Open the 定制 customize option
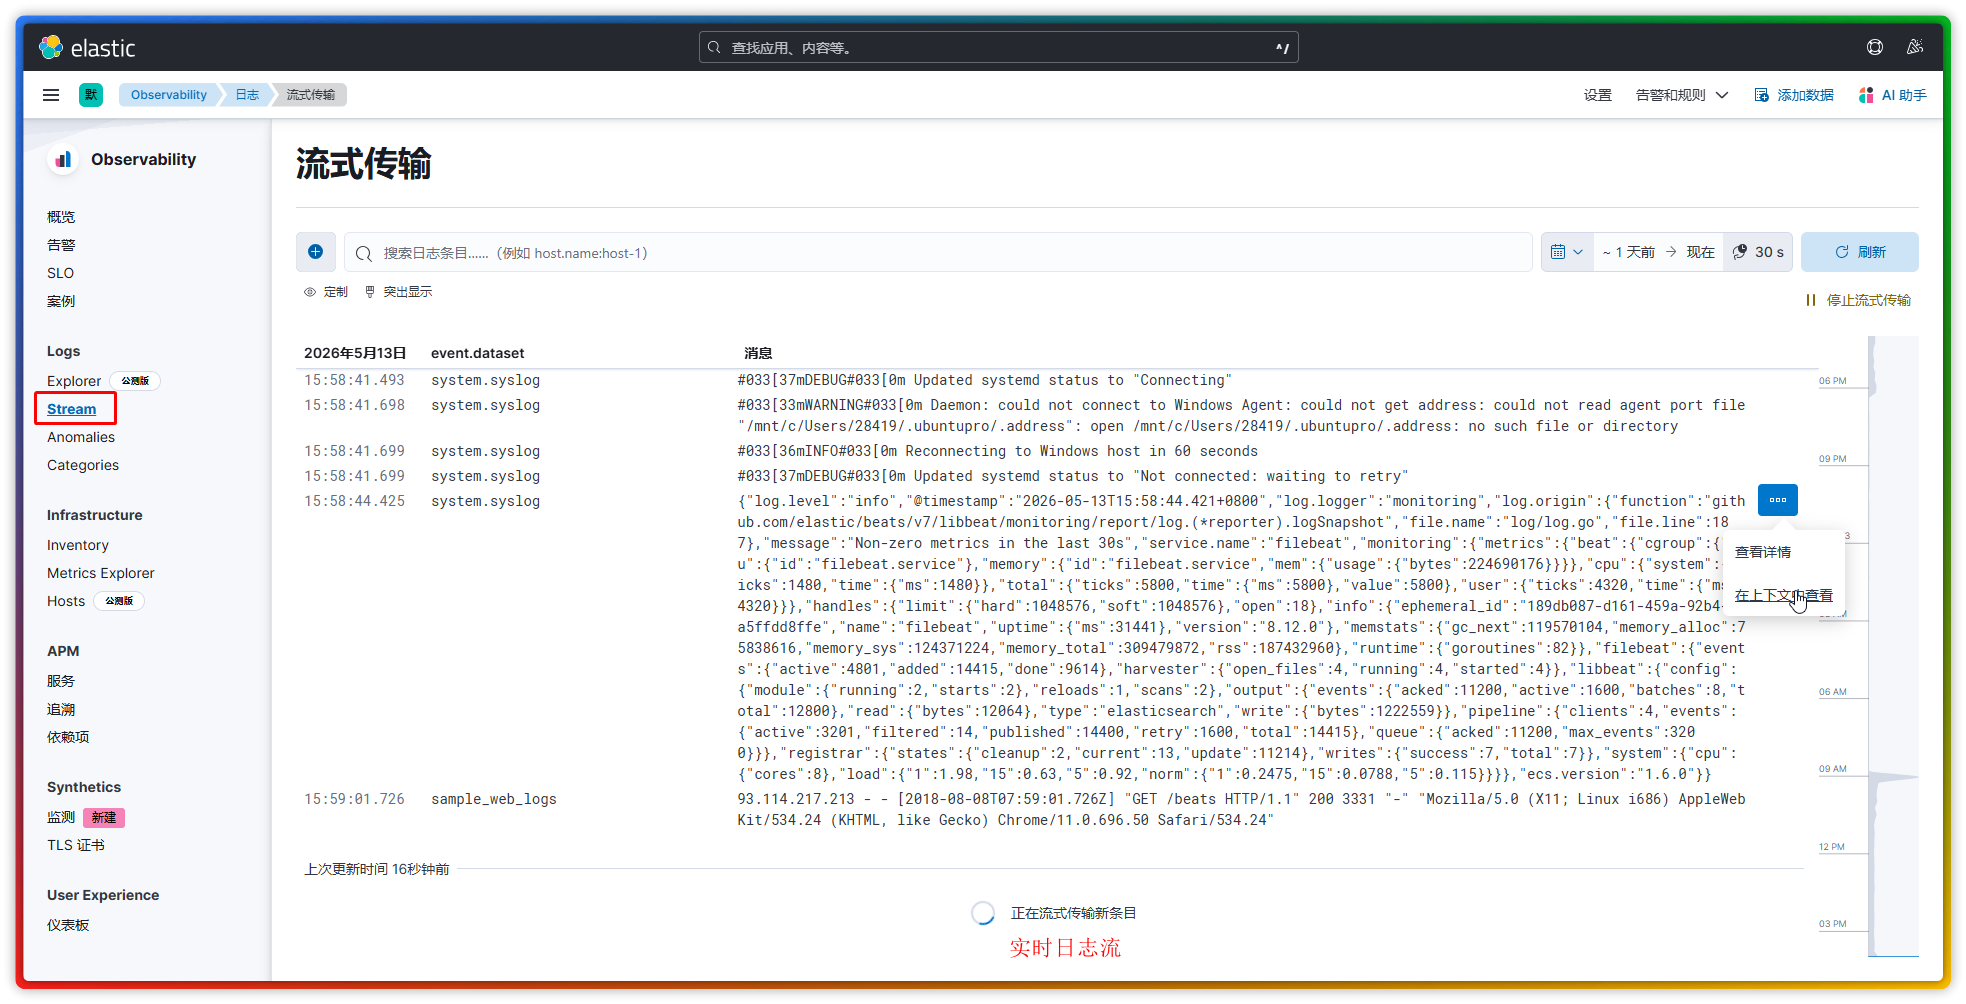The image size is (1966, 1004). (x=326, y=292)
